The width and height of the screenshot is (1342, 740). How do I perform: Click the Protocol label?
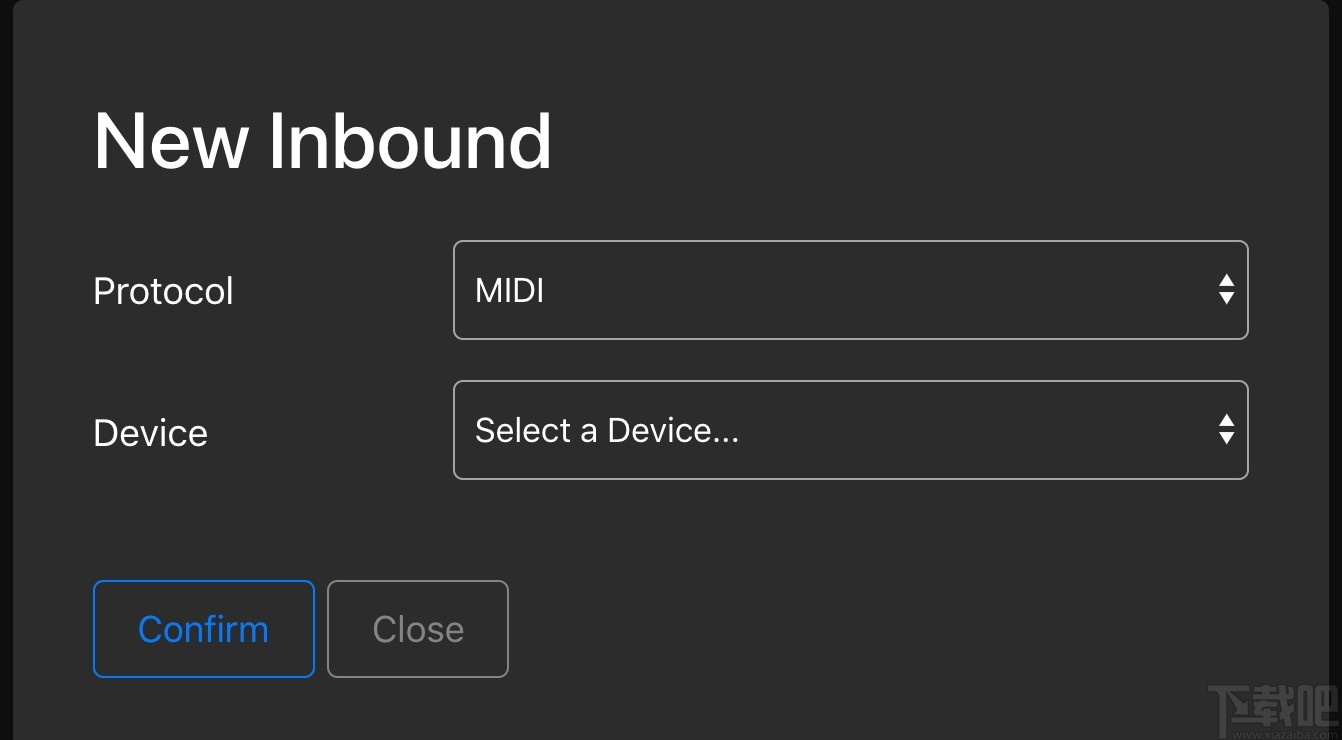point(163,291)
